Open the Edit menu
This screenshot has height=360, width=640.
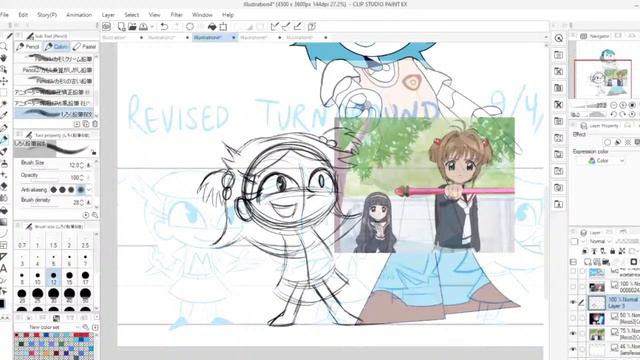23,15
